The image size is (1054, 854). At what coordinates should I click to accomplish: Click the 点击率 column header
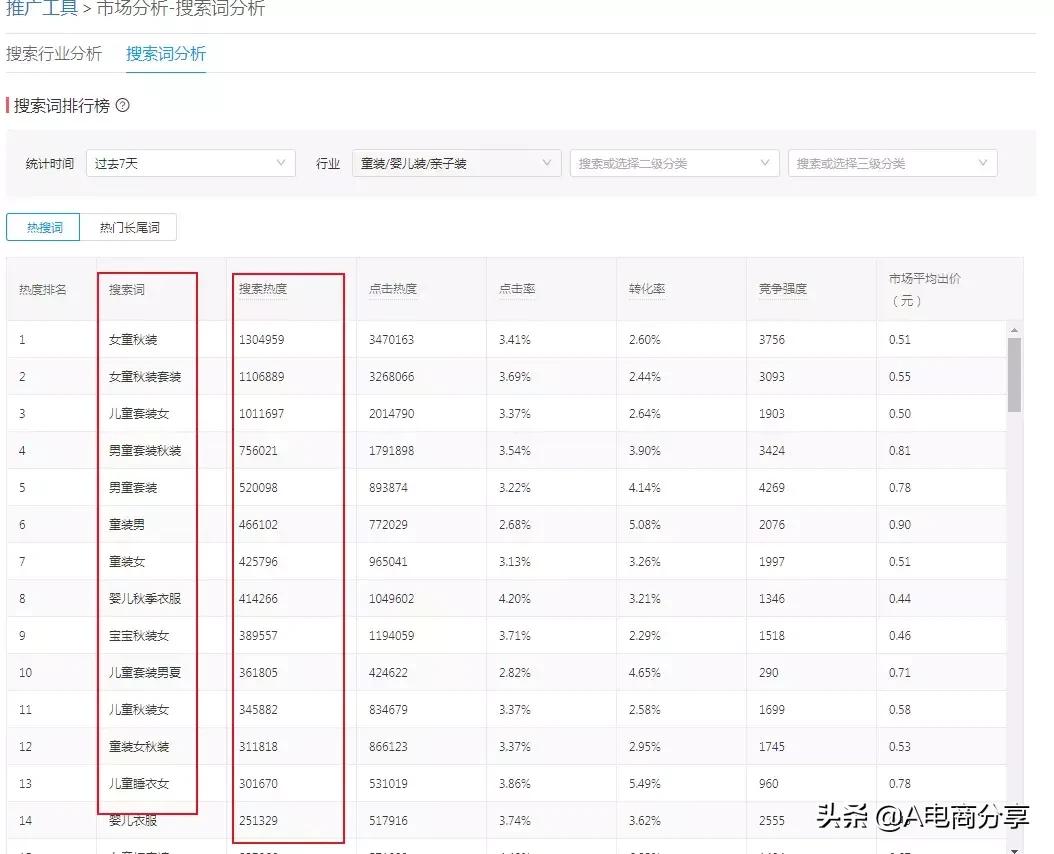(519, 288)
